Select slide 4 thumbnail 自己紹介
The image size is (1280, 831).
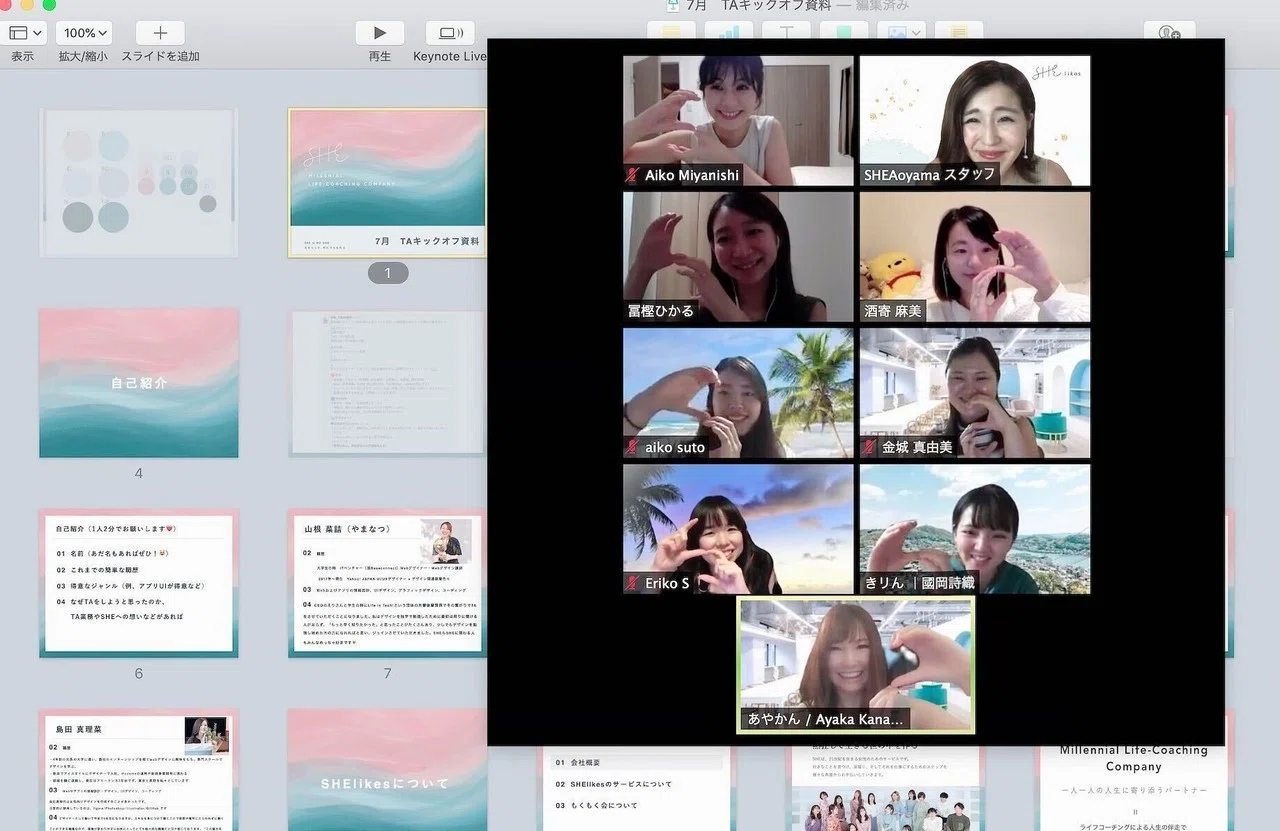point(139,383)
